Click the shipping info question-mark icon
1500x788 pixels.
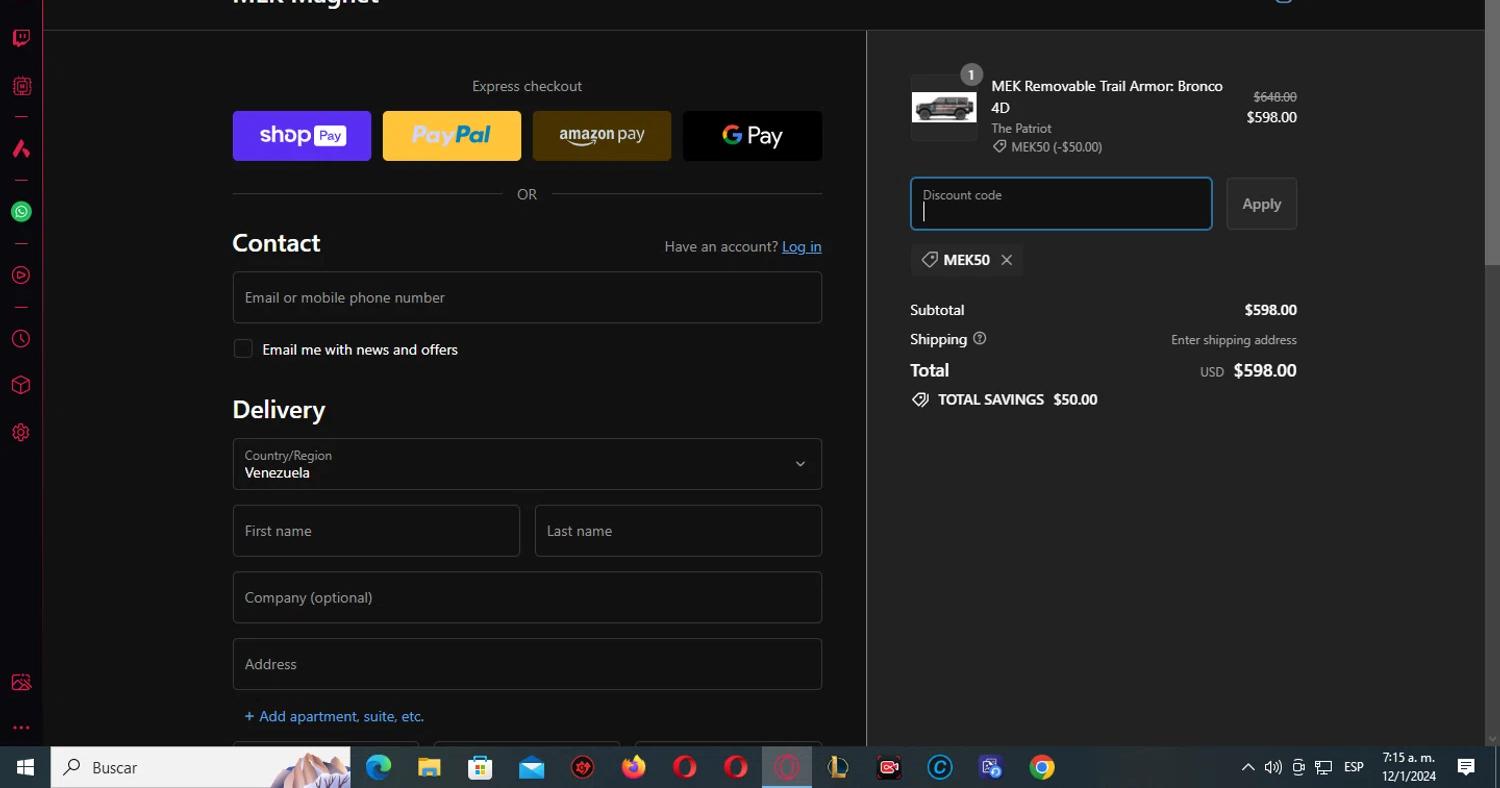pyautogui.click(x=980, y=339)
